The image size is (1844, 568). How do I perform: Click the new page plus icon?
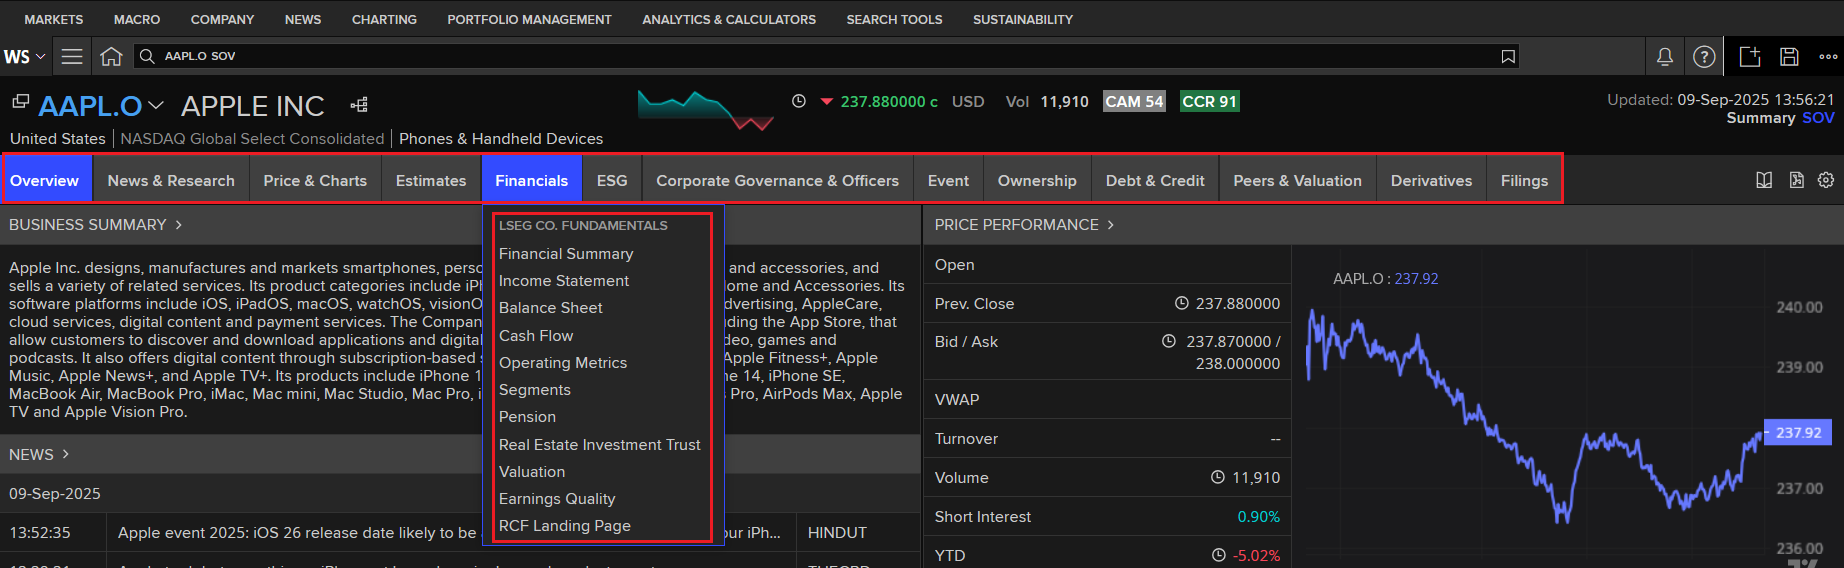pos(1749,57)
